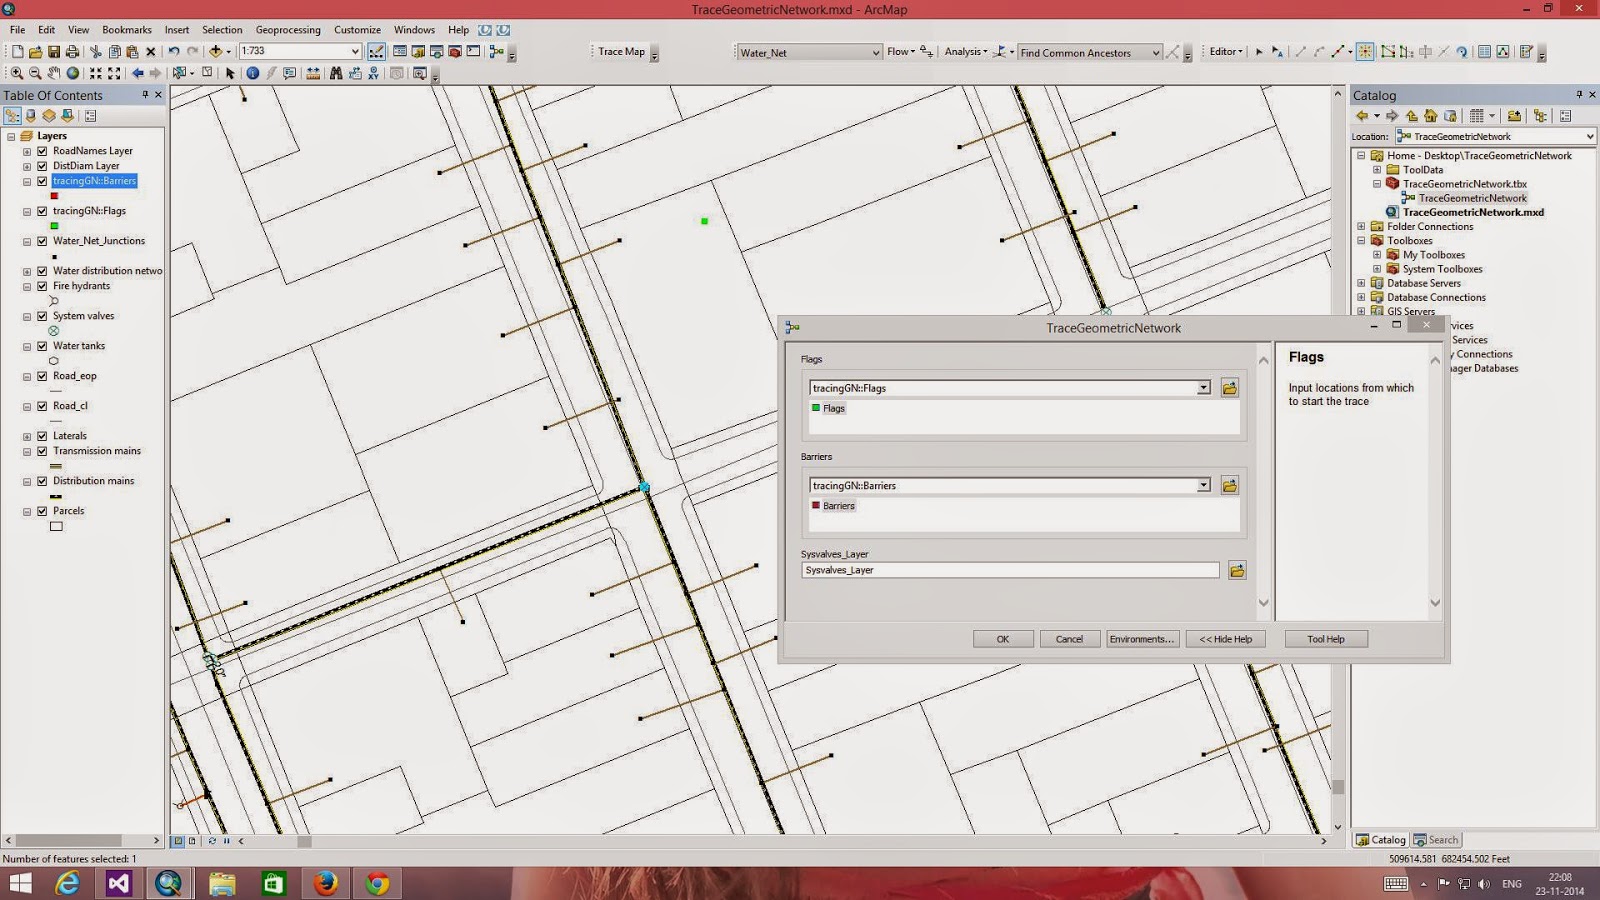The height and width of the screenshot is (900, 1600).
Task: Open the Geoprocessing menu
Action: pyautogui.click(x=287, y=29)
